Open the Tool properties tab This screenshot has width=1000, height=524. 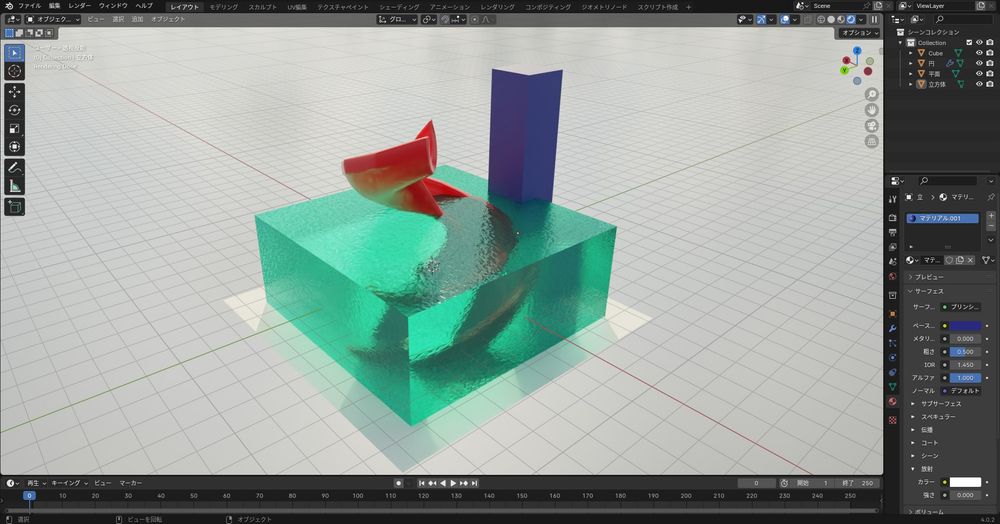click(x=892, y=200)
